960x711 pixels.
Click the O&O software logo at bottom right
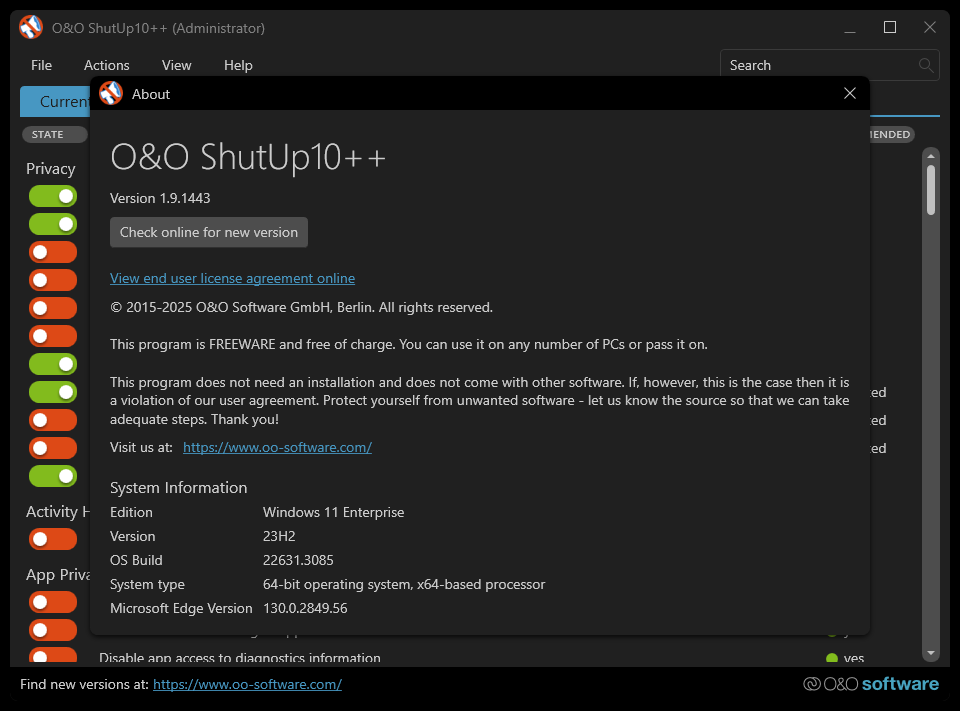tap(871, 683)
